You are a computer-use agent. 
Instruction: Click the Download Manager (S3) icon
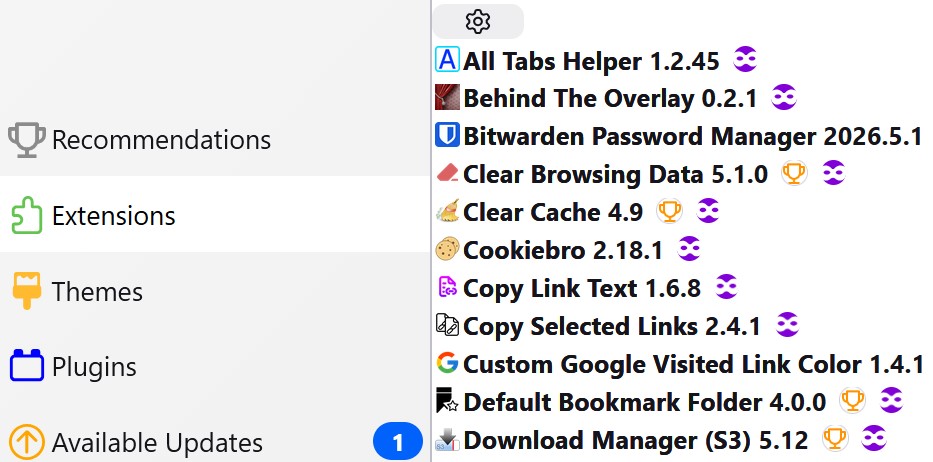click(447, 439)
